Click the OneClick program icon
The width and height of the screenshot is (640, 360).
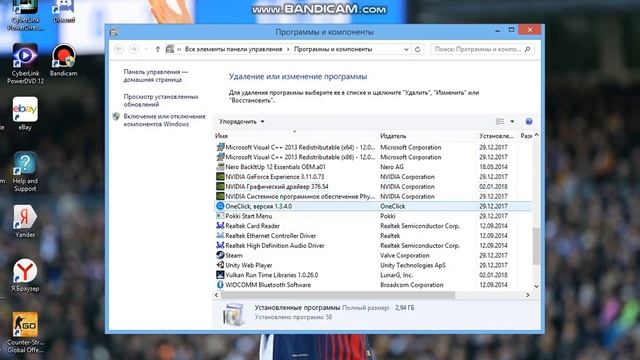(220, 206)
